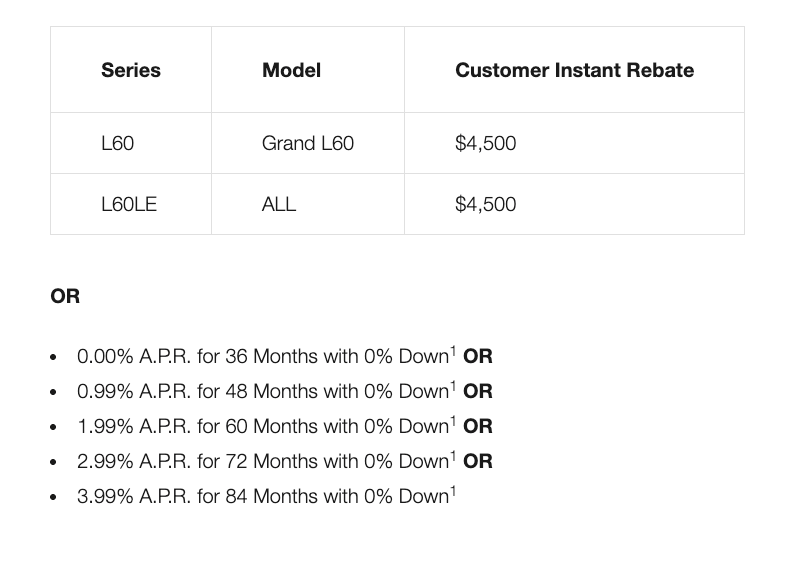This screenshot has width=796, height=564.
Task: Click the 0.99% A.P.R. for 48 Months text
Action: (262, 392)
